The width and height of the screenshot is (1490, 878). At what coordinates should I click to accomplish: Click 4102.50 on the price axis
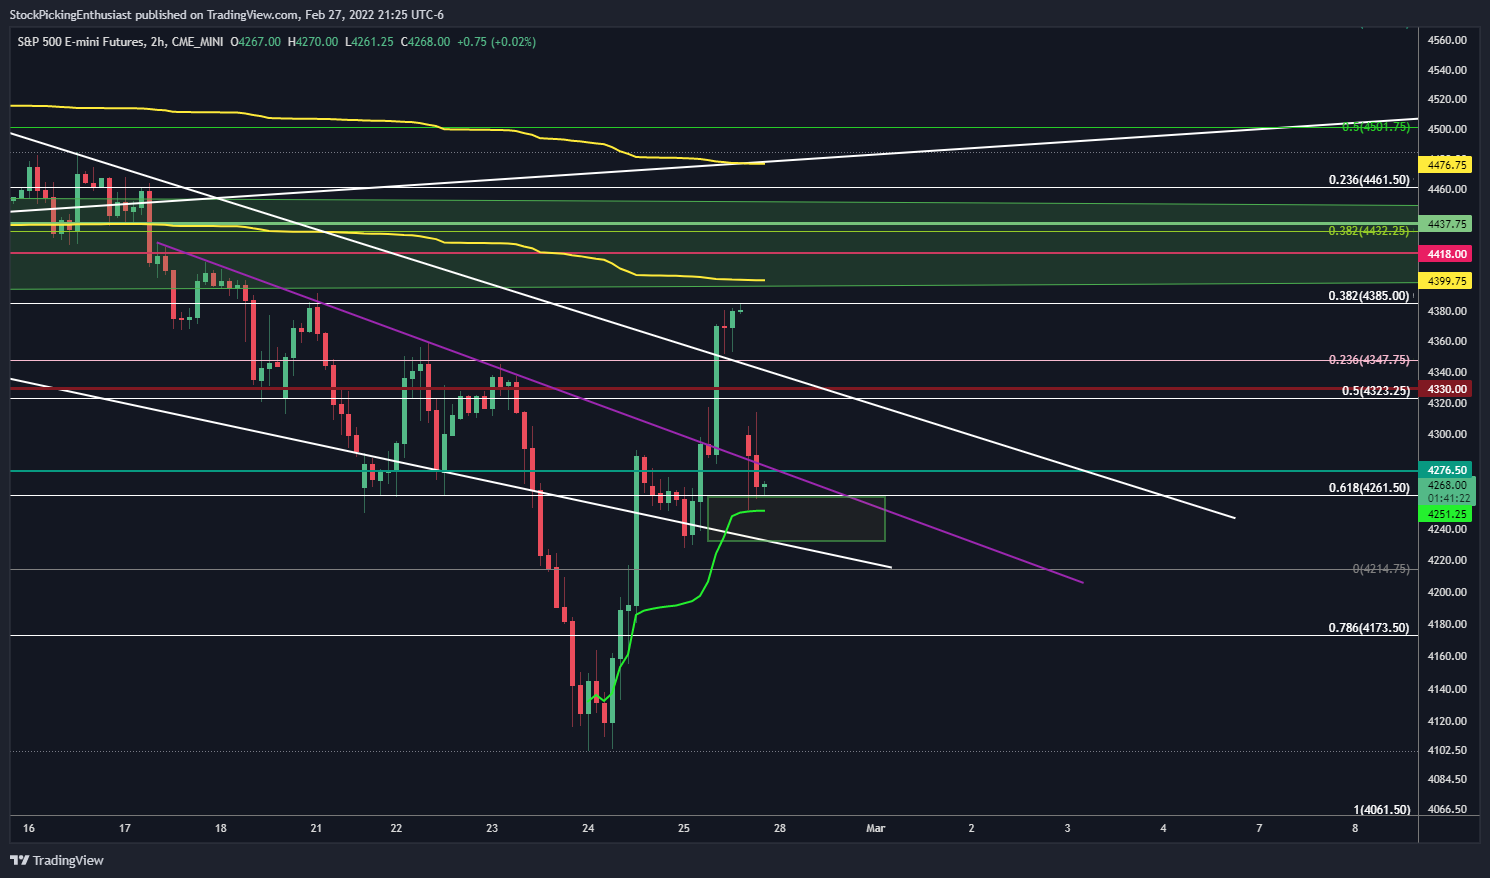[x=1447, y=750]
